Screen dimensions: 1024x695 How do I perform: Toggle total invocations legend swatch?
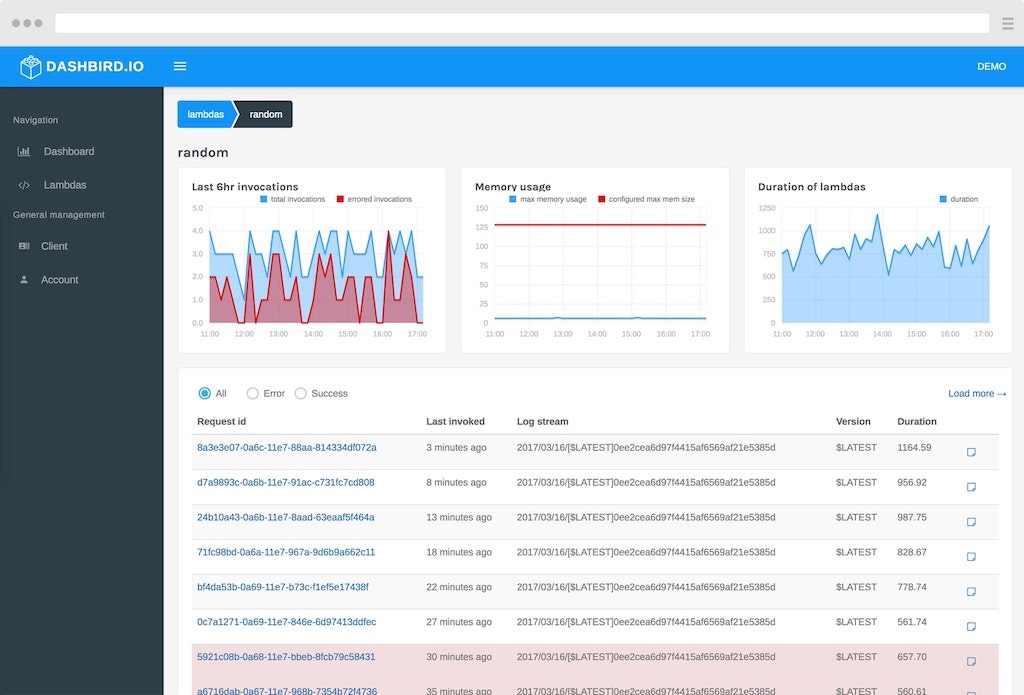pos(264,199)
